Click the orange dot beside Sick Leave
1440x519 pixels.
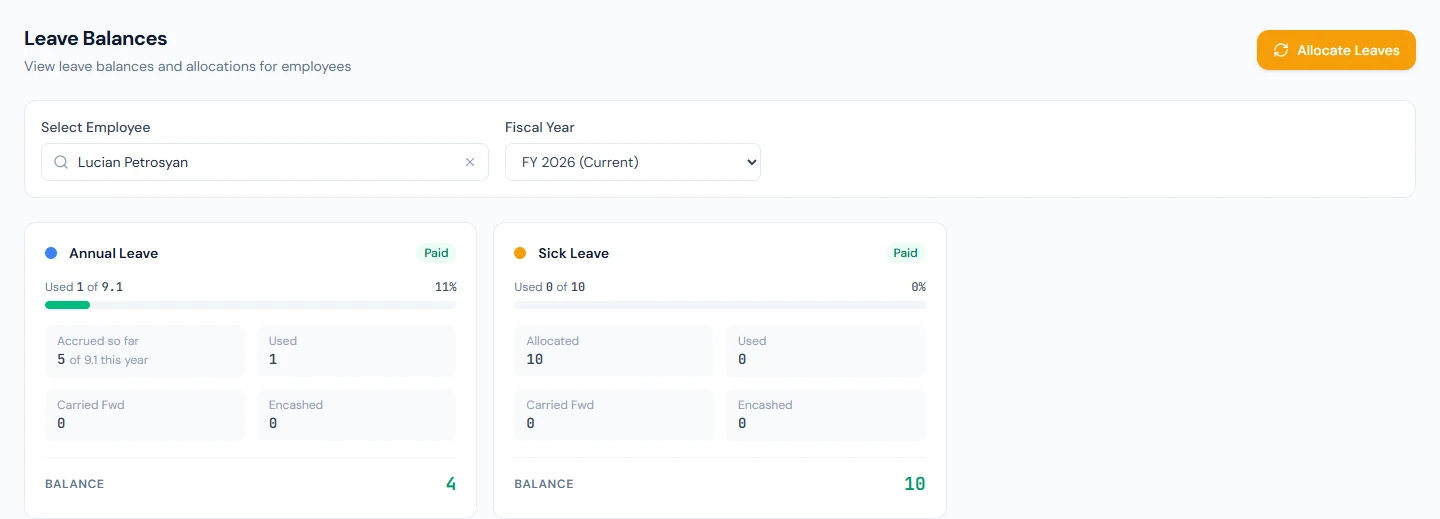(x=520, y=253)
